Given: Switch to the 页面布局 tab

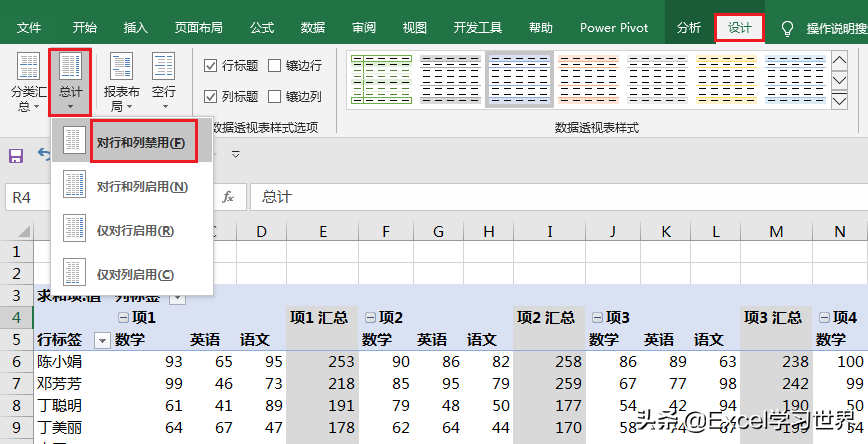Looking at the screenshot, I should click(x=199, y=28).
